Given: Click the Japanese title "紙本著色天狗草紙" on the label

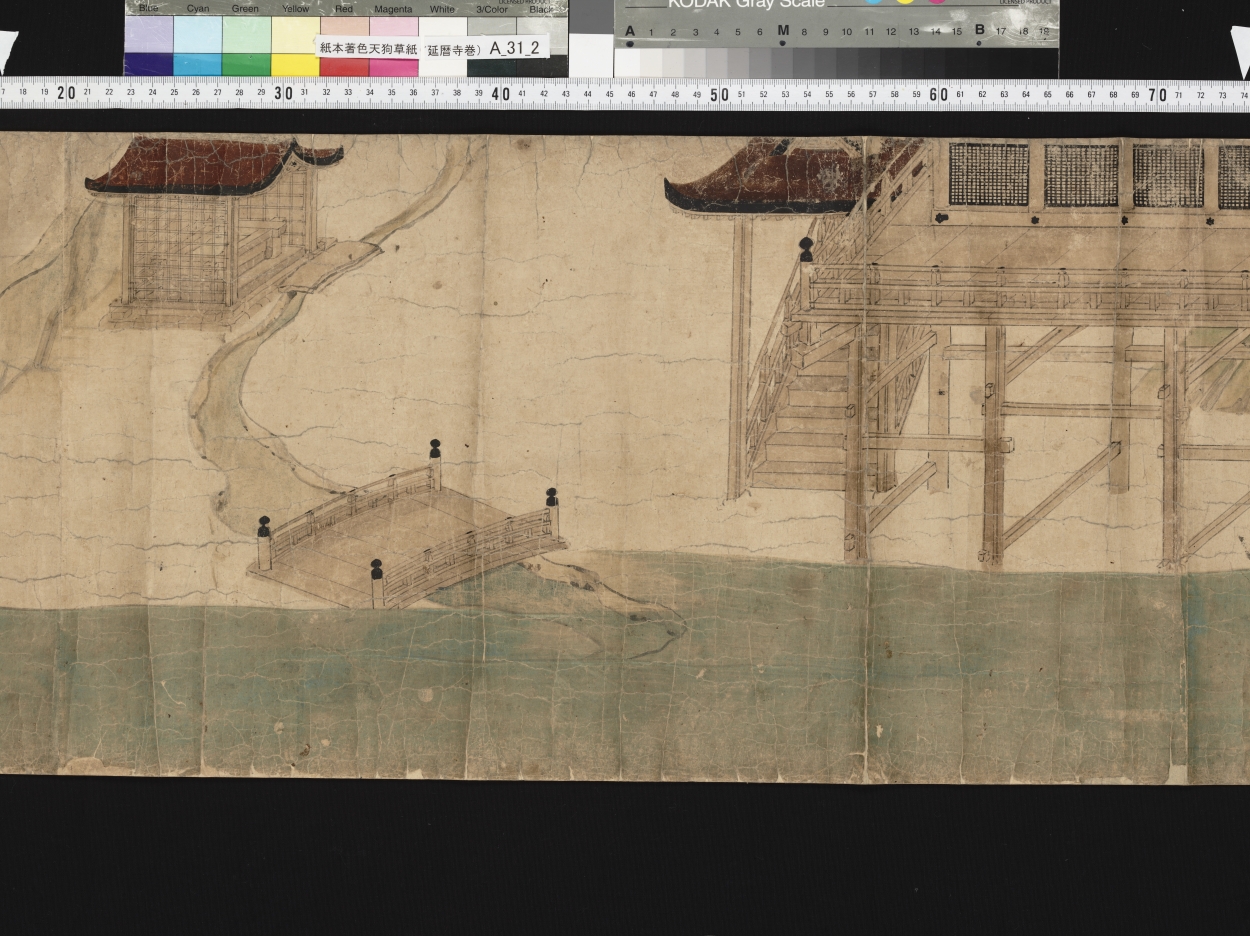Looking at the screenshot, I should pyautogui.click(x=368, y=48).
